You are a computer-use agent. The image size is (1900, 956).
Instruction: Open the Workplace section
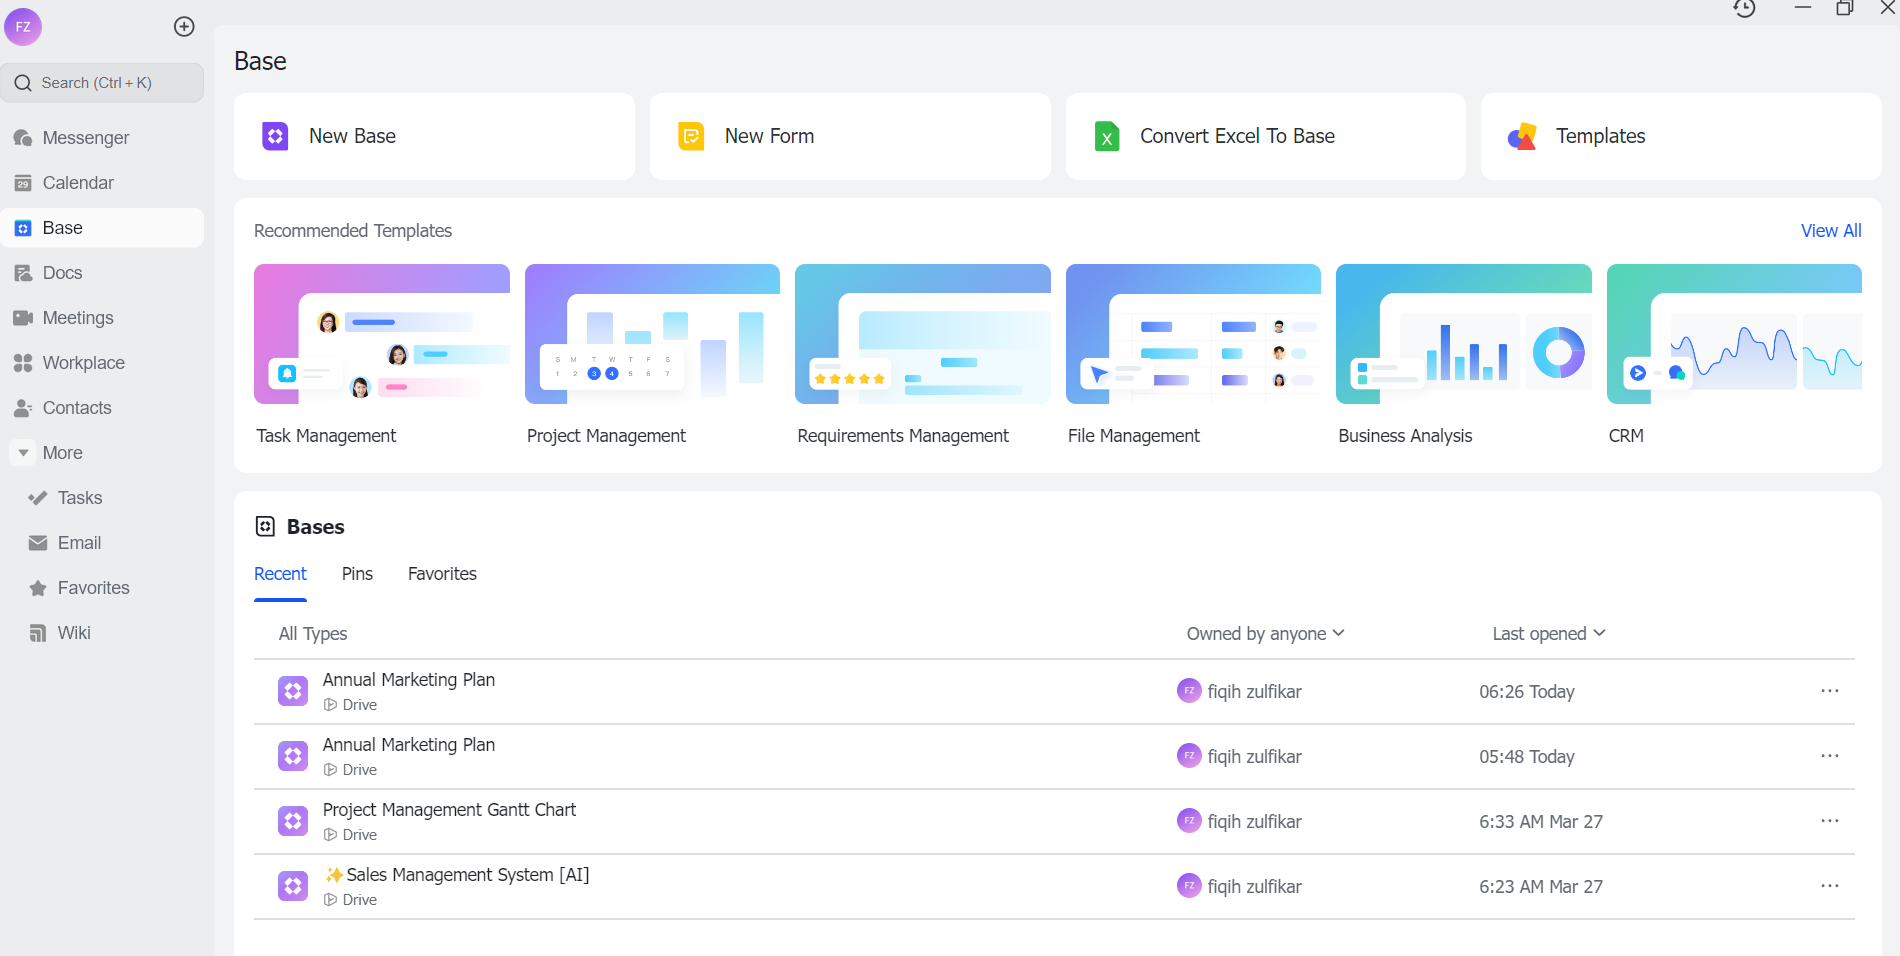tap(83, 363)
